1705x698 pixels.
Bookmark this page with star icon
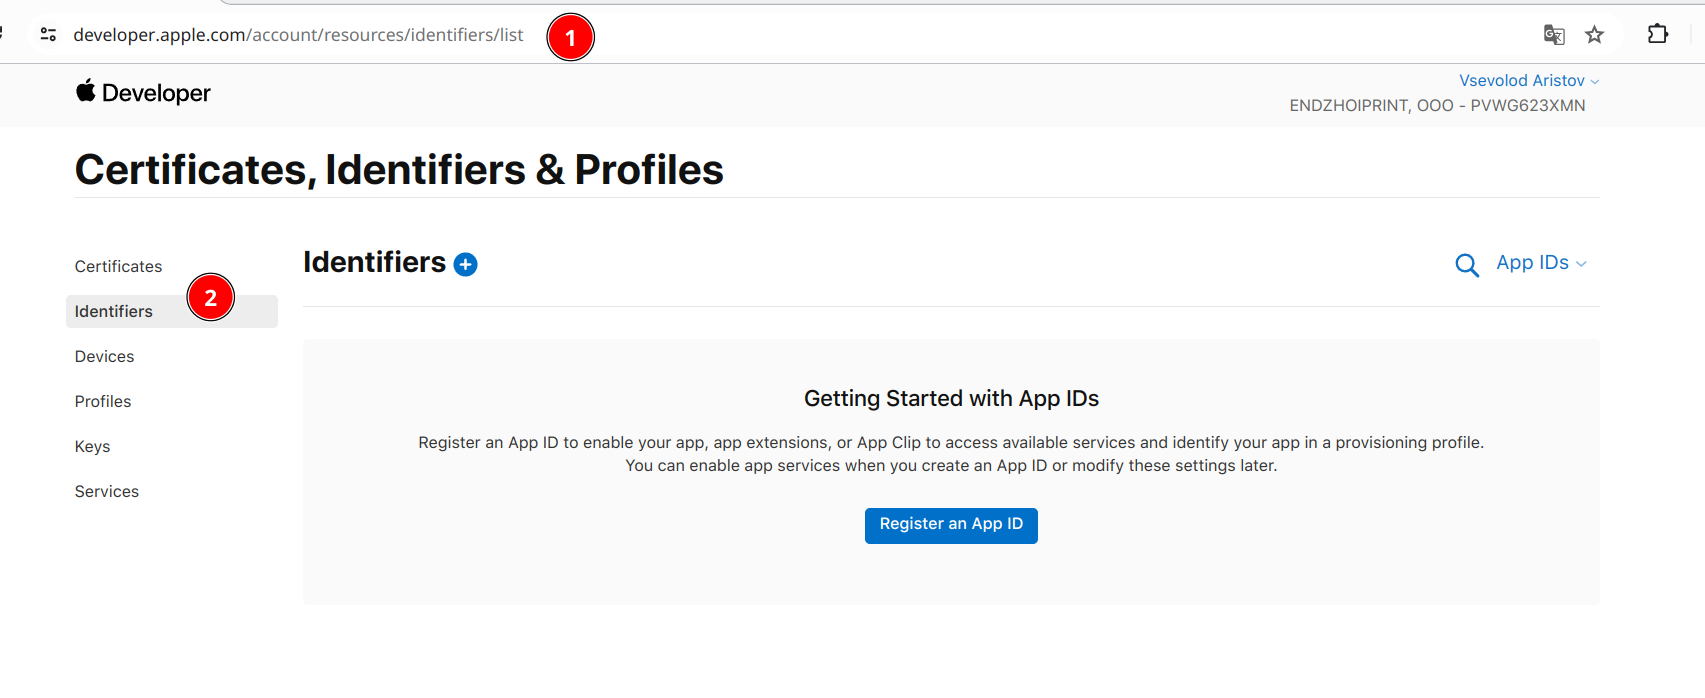click(1595, 35)
